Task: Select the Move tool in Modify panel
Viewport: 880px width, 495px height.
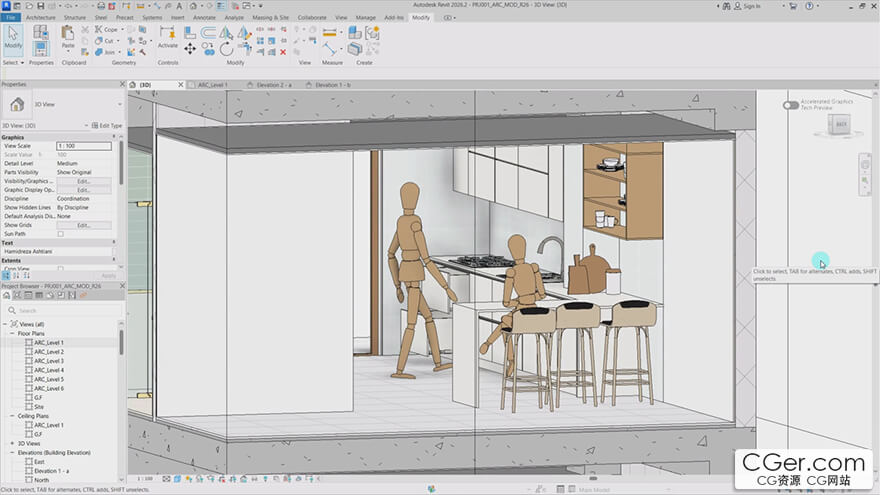Action: (x=190, y=48)
